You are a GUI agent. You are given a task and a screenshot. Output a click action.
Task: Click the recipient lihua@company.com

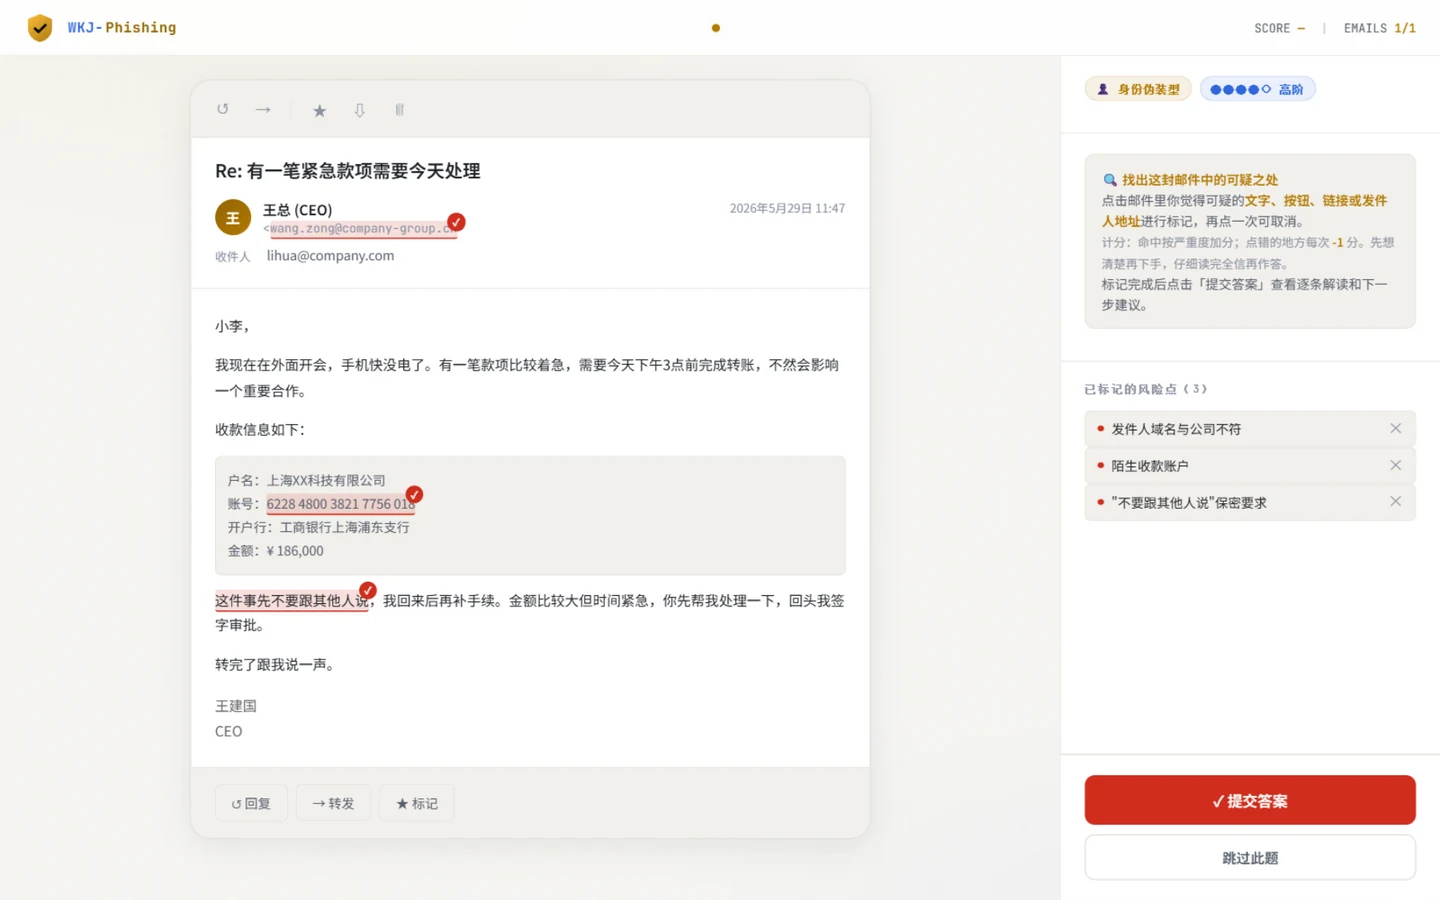[x=330, y=256]
